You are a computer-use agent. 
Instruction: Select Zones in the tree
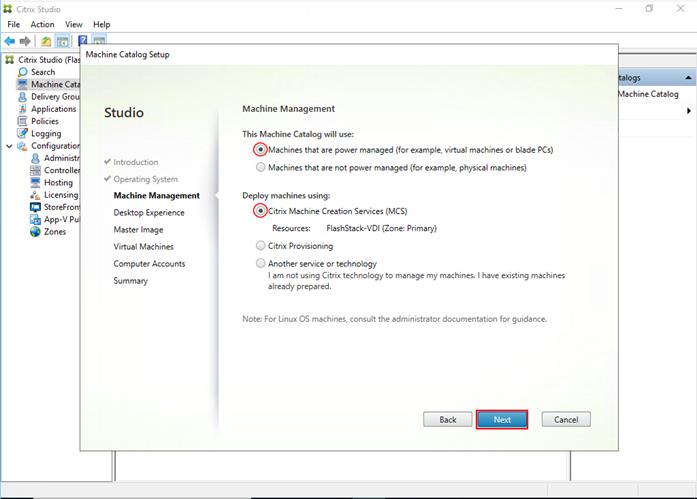pos(55,232)
